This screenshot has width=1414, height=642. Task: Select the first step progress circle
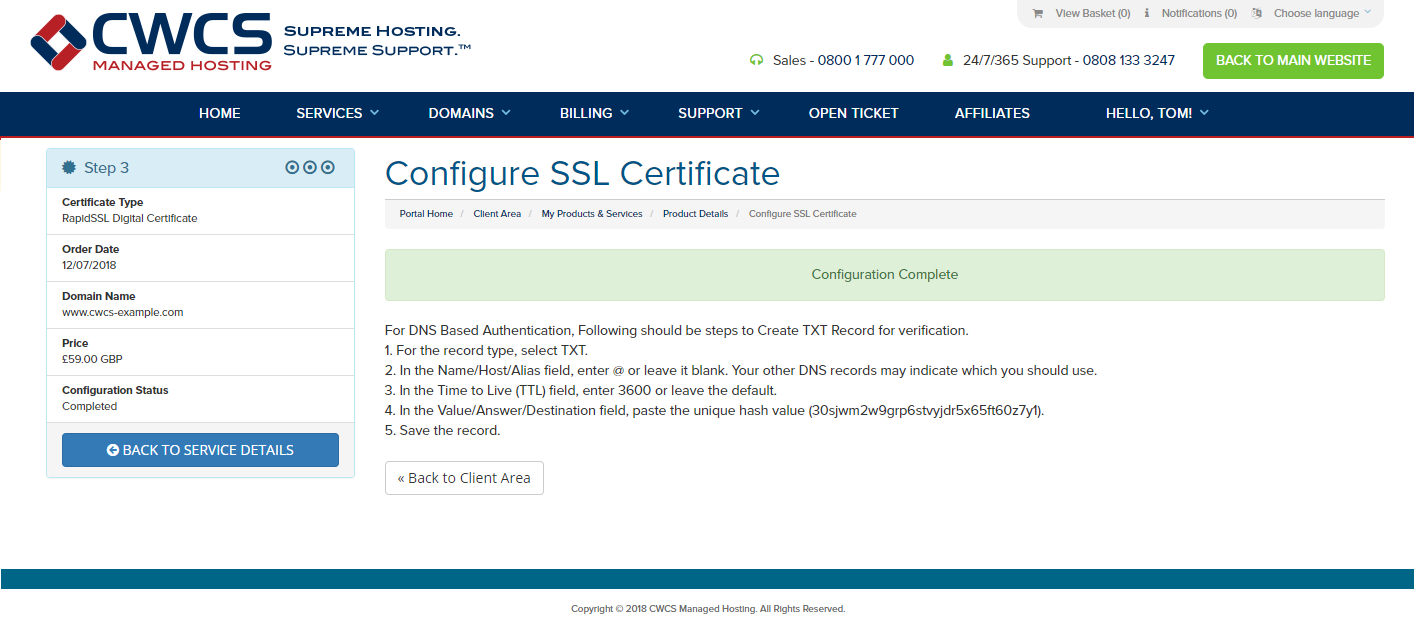pos(292,168)
